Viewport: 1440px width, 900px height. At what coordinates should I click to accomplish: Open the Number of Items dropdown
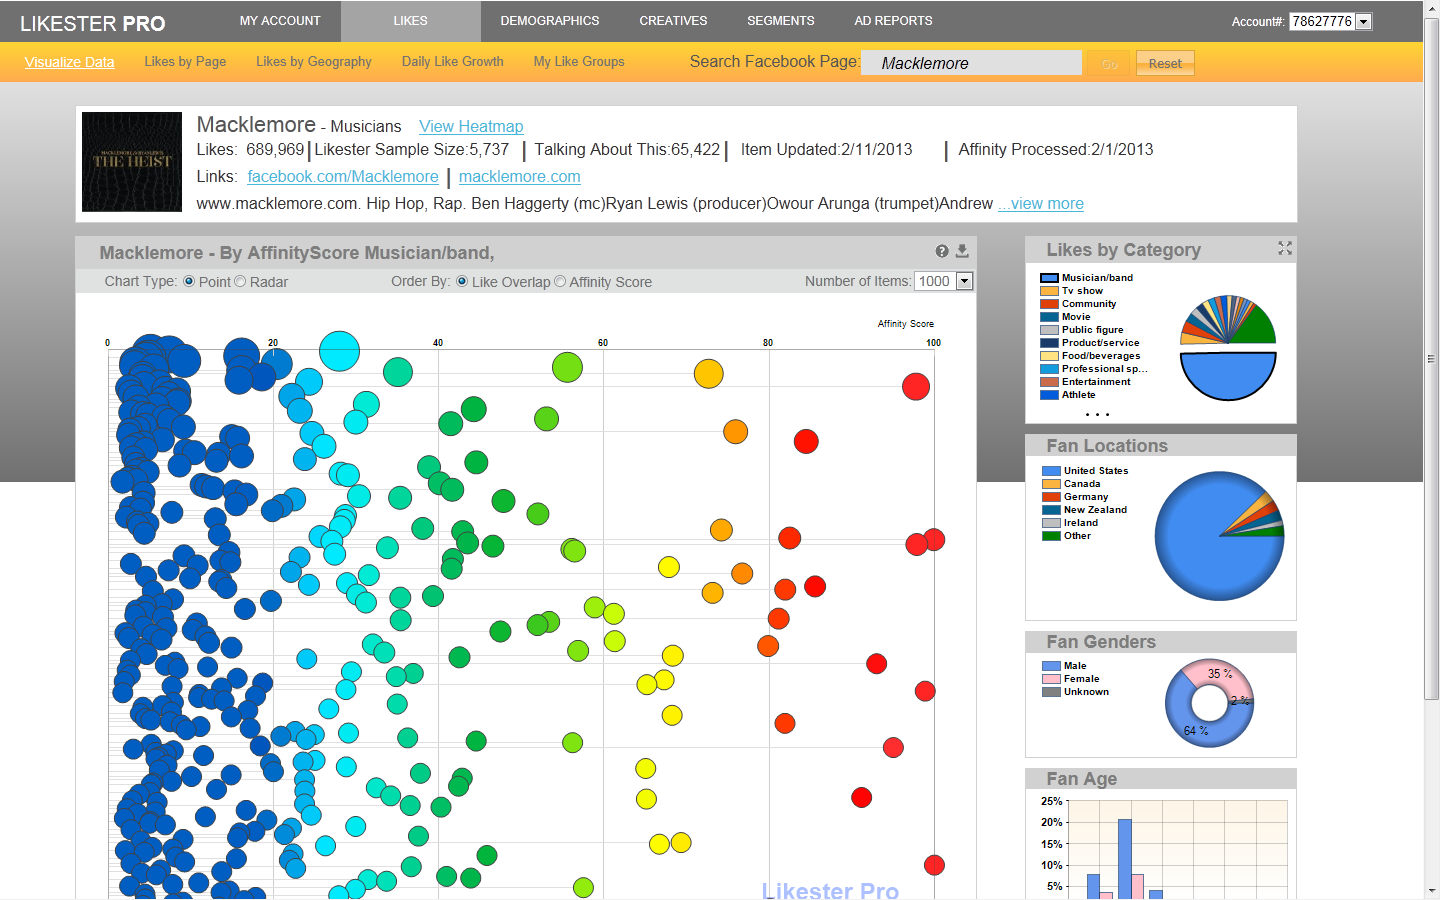point(965,281)
